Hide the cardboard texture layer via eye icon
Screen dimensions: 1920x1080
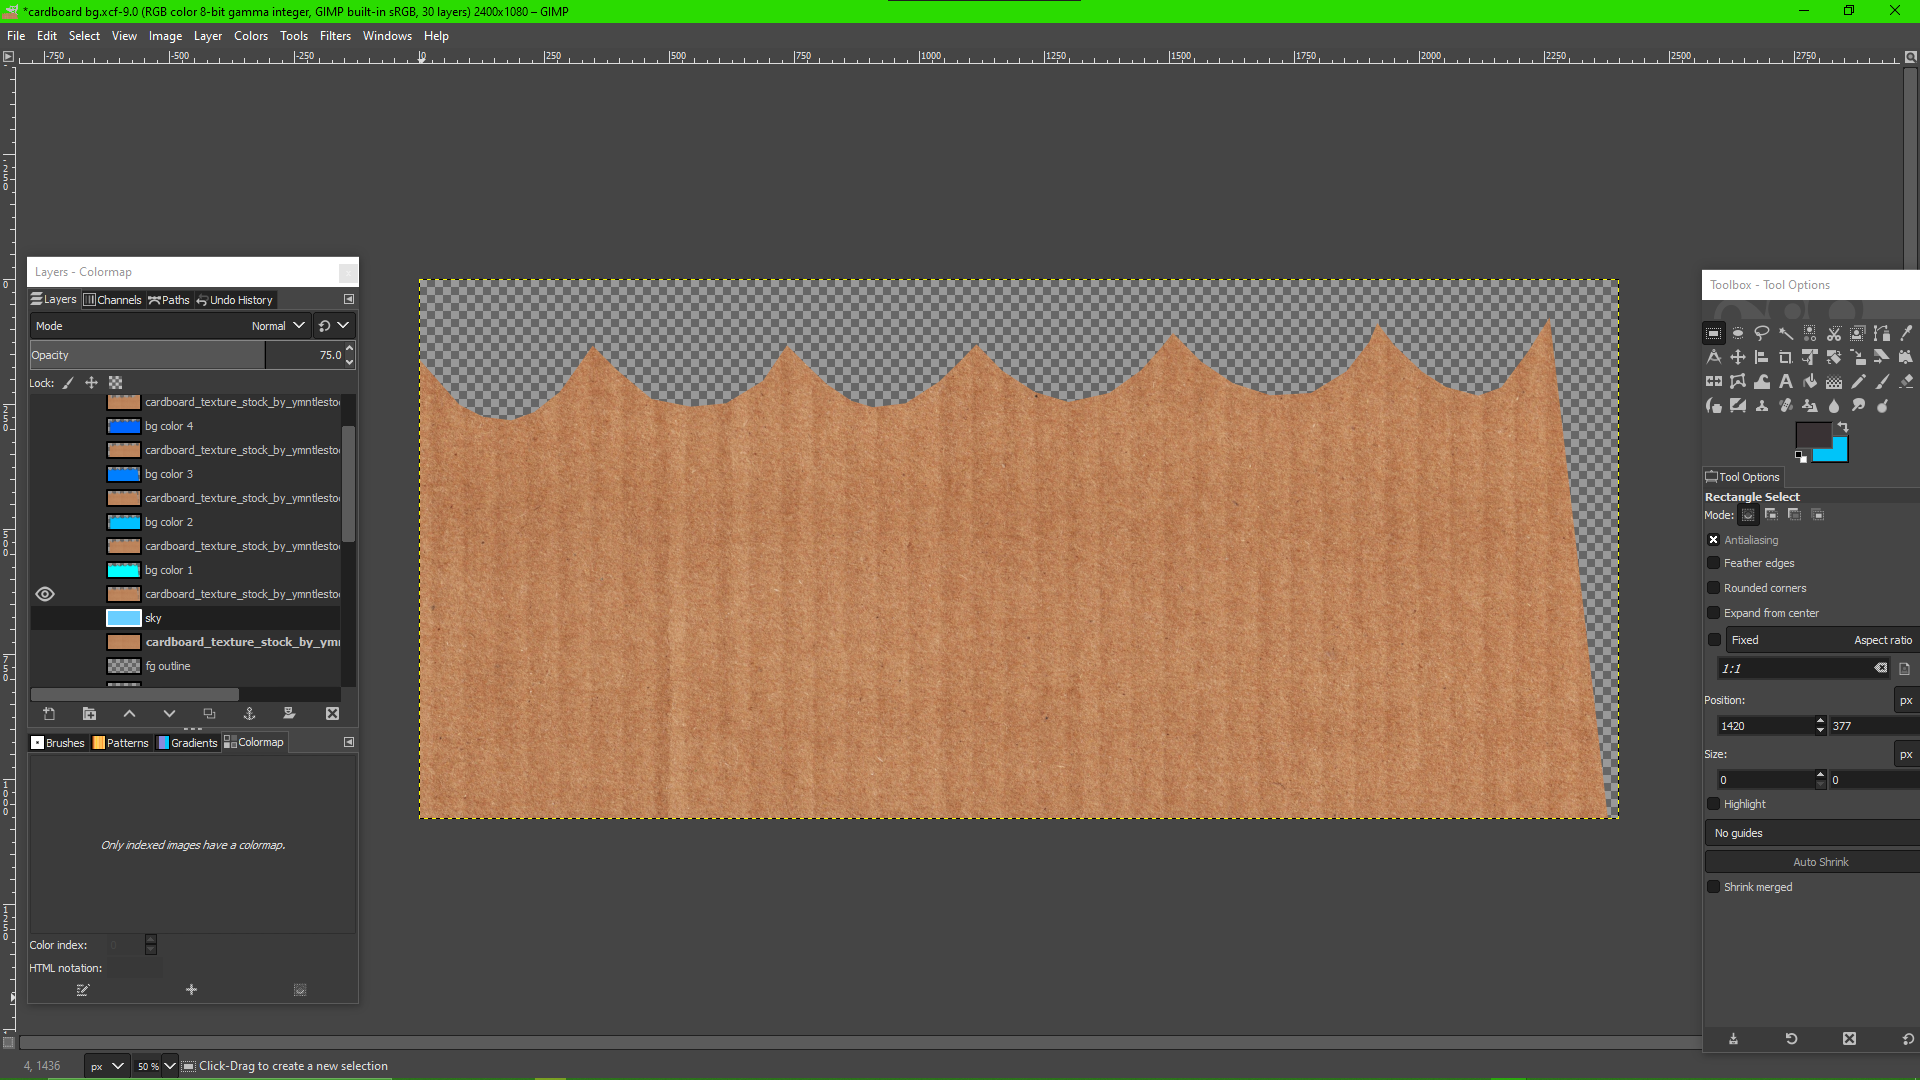pyautogui.click(x=45, y=594)
